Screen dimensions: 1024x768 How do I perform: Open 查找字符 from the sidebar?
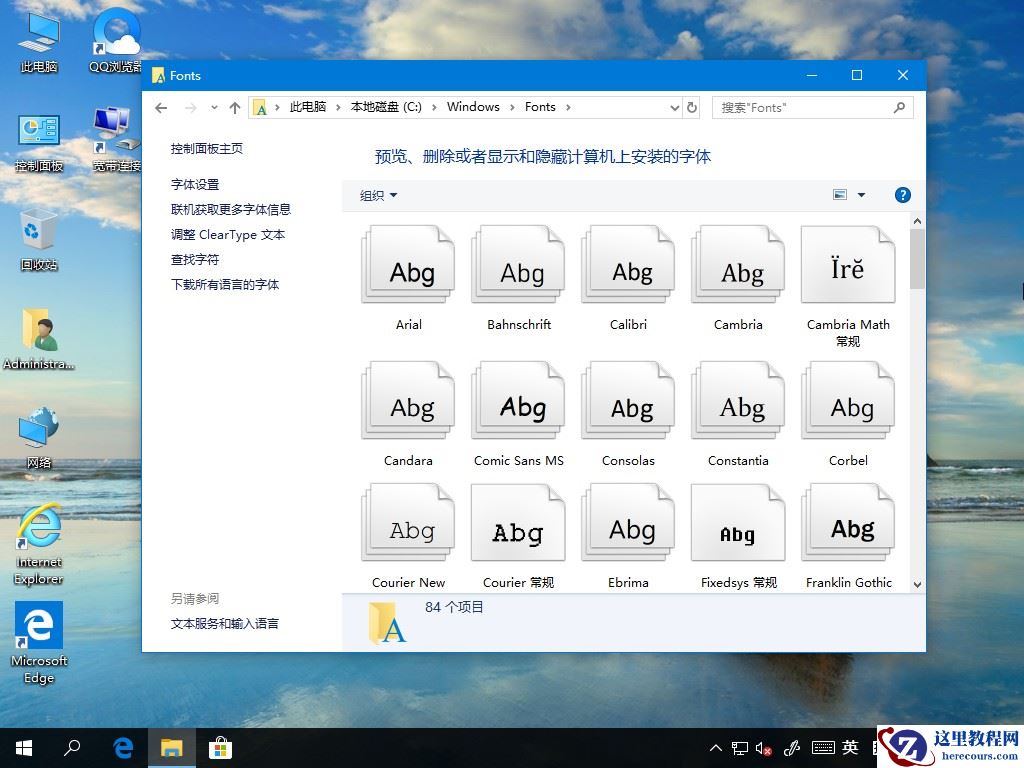pyautogui.click(x=194, y=259)
